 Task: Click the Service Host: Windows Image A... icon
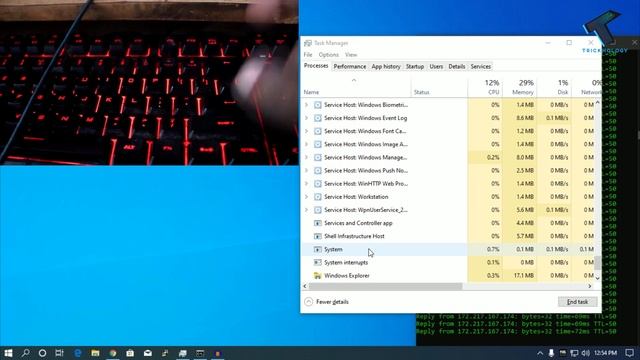(x=318, y=144)
